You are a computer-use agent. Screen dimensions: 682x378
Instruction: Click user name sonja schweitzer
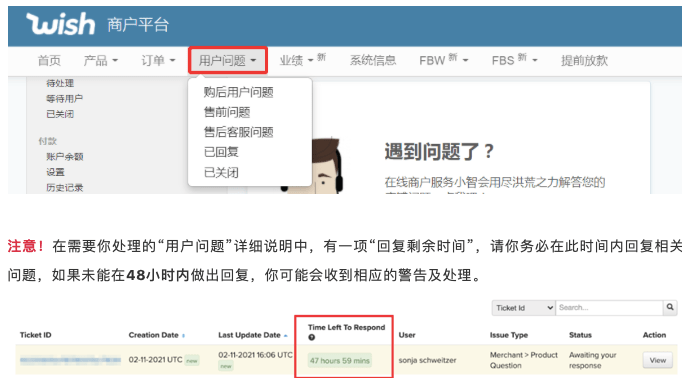[x=427, y=360]
